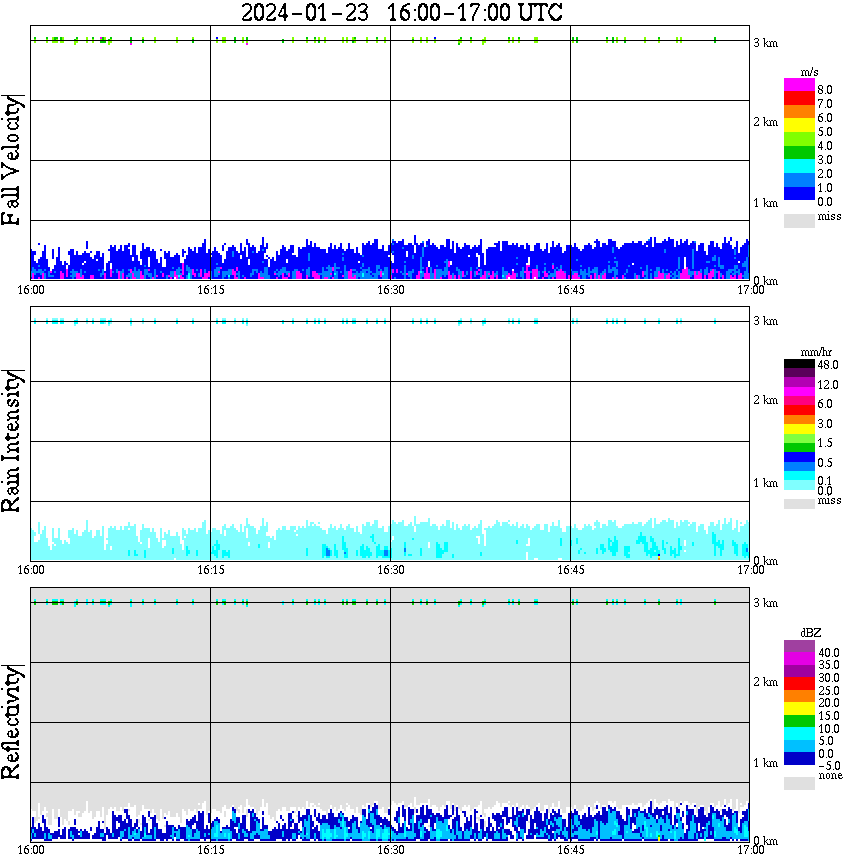Click the title '2024-01-23 16:00-17:00 UTC'

[x=401, y=13]
